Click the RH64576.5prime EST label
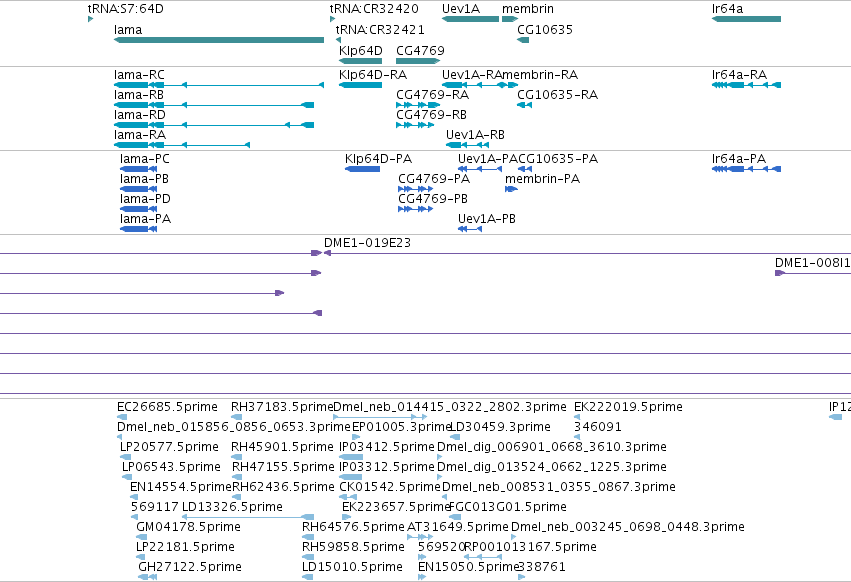The height and width of the screenshot is (582, 851). click(x=353, y=527)
